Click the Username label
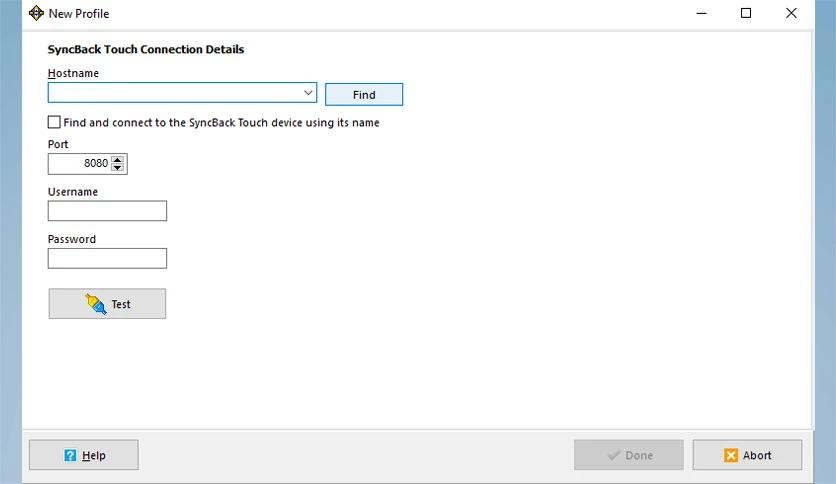The image size is (836, 484). click(73, 191)
